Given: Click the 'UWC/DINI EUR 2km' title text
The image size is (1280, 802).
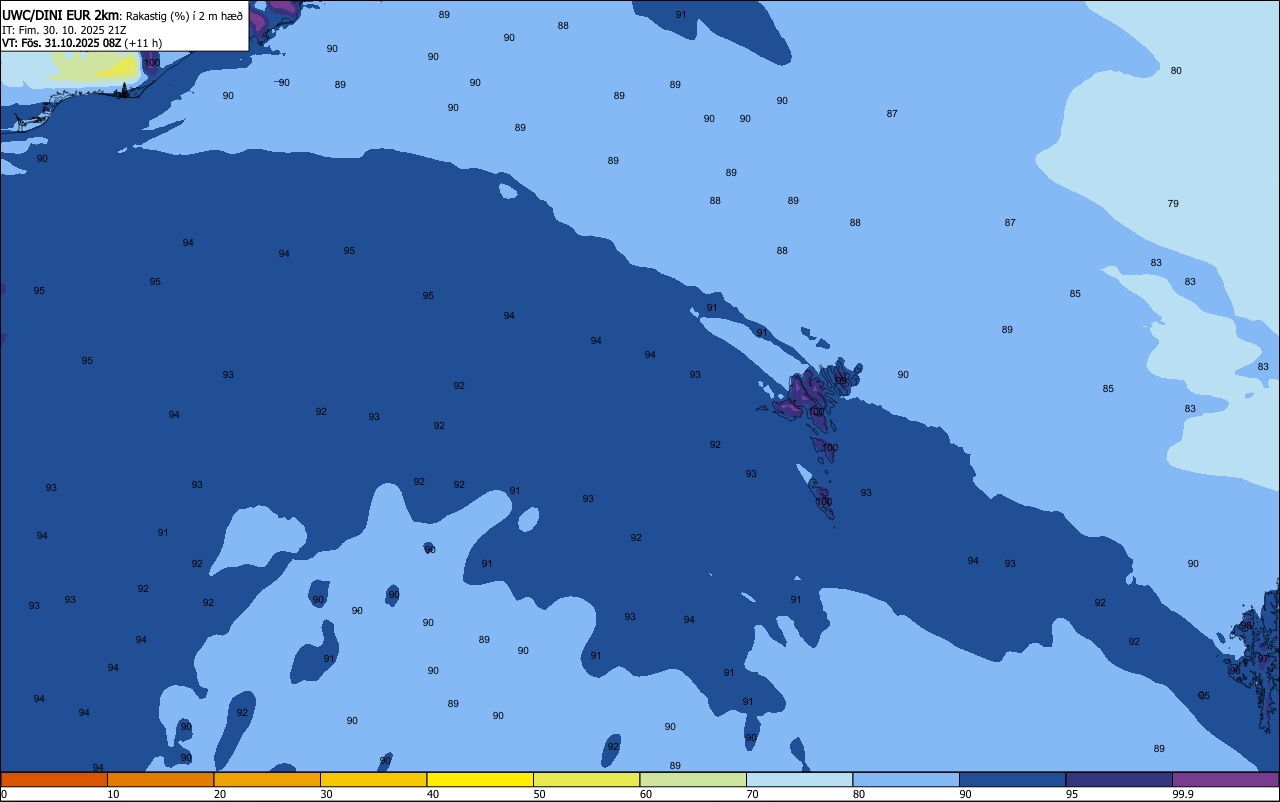Looking at the screenshot, I should point(61,15).
